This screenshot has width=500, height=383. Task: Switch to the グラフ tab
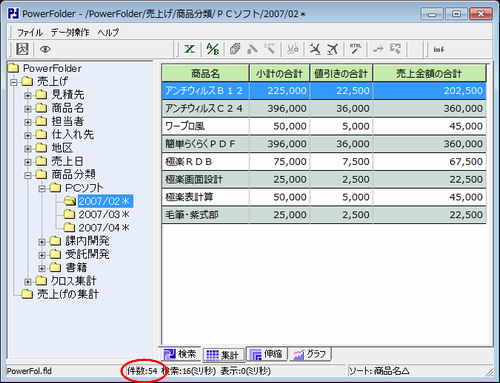311,354
